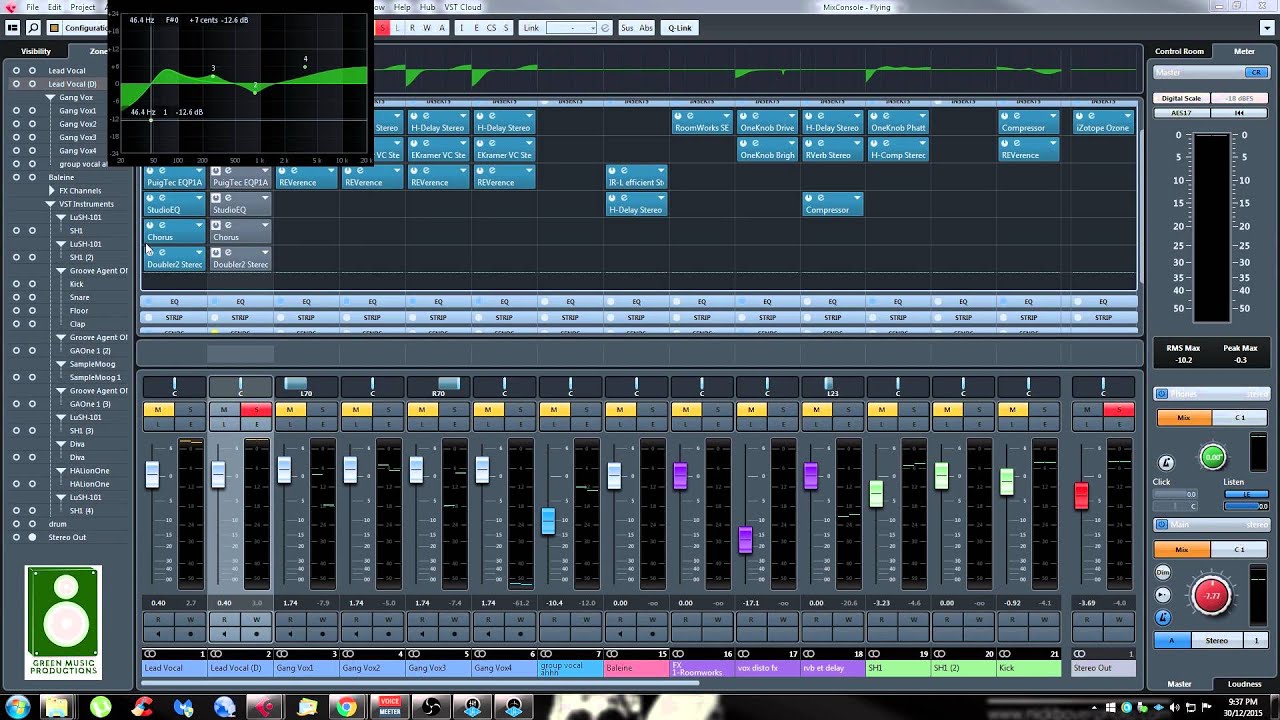Open Google Chrome from taskbar
Viewport: 1280px width, 720px height.
coord(346,707)
